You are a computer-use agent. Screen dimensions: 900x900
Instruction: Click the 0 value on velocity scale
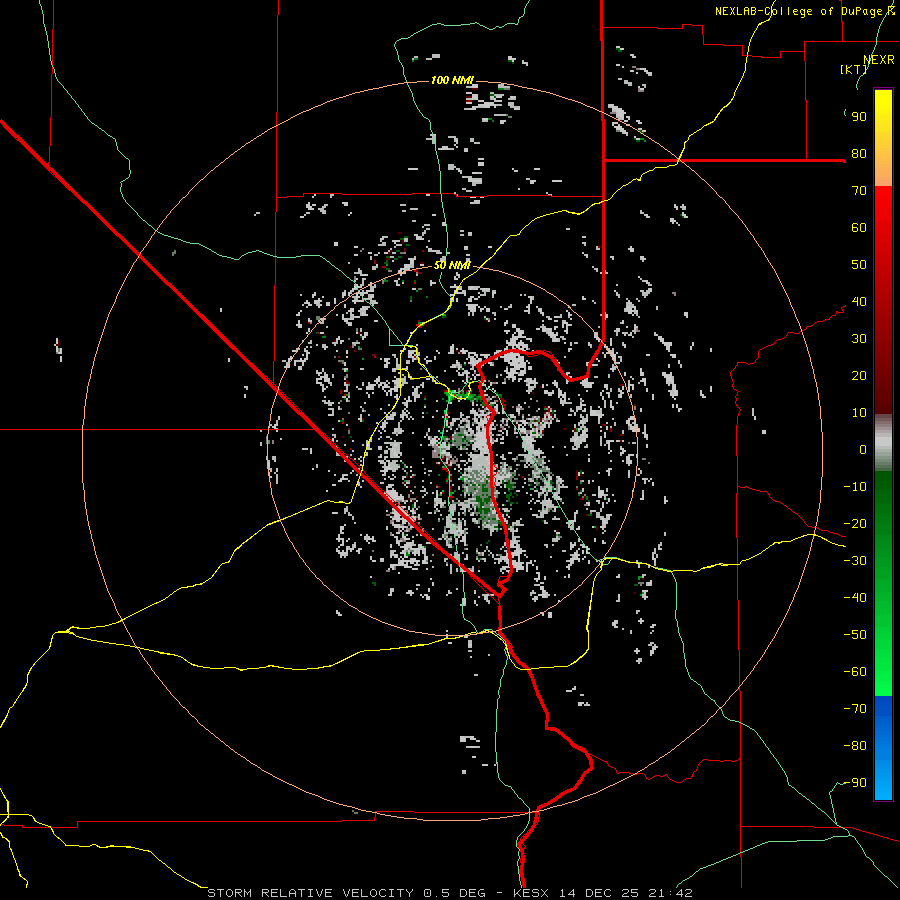[863, 450]
